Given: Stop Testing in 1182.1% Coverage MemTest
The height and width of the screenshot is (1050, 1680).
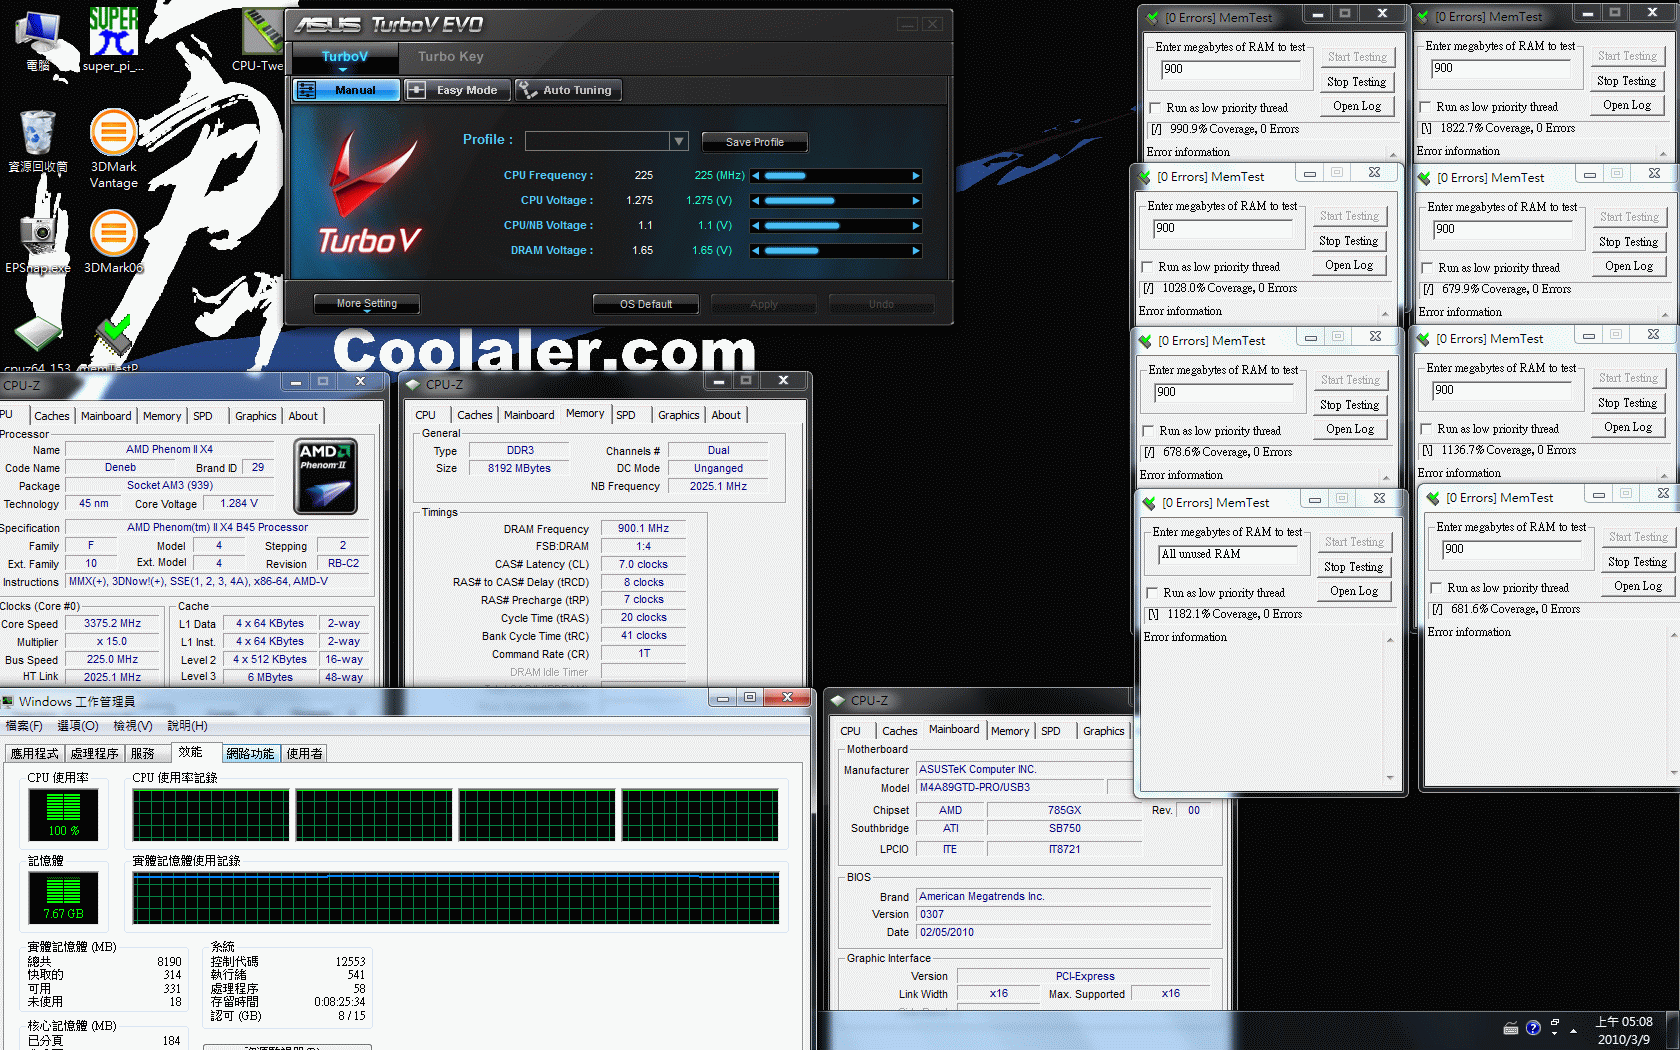Looking at the screenshot, I should click(x=1353, y=567).
